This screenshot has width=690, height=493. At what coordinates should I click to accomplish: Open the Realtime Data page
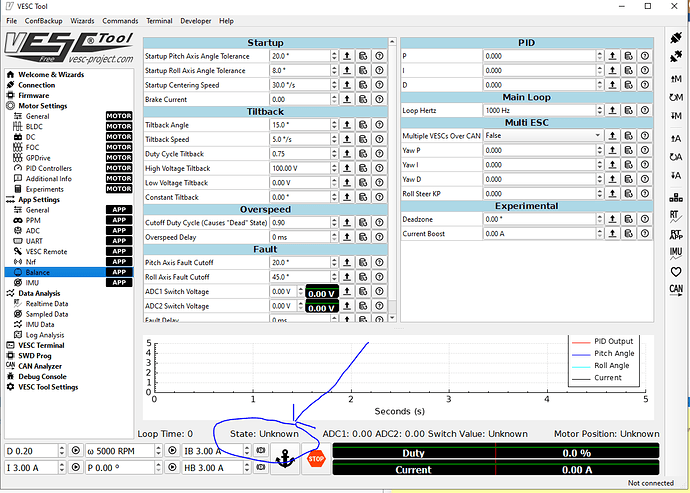pyautogui.click(x=47, y=303)
